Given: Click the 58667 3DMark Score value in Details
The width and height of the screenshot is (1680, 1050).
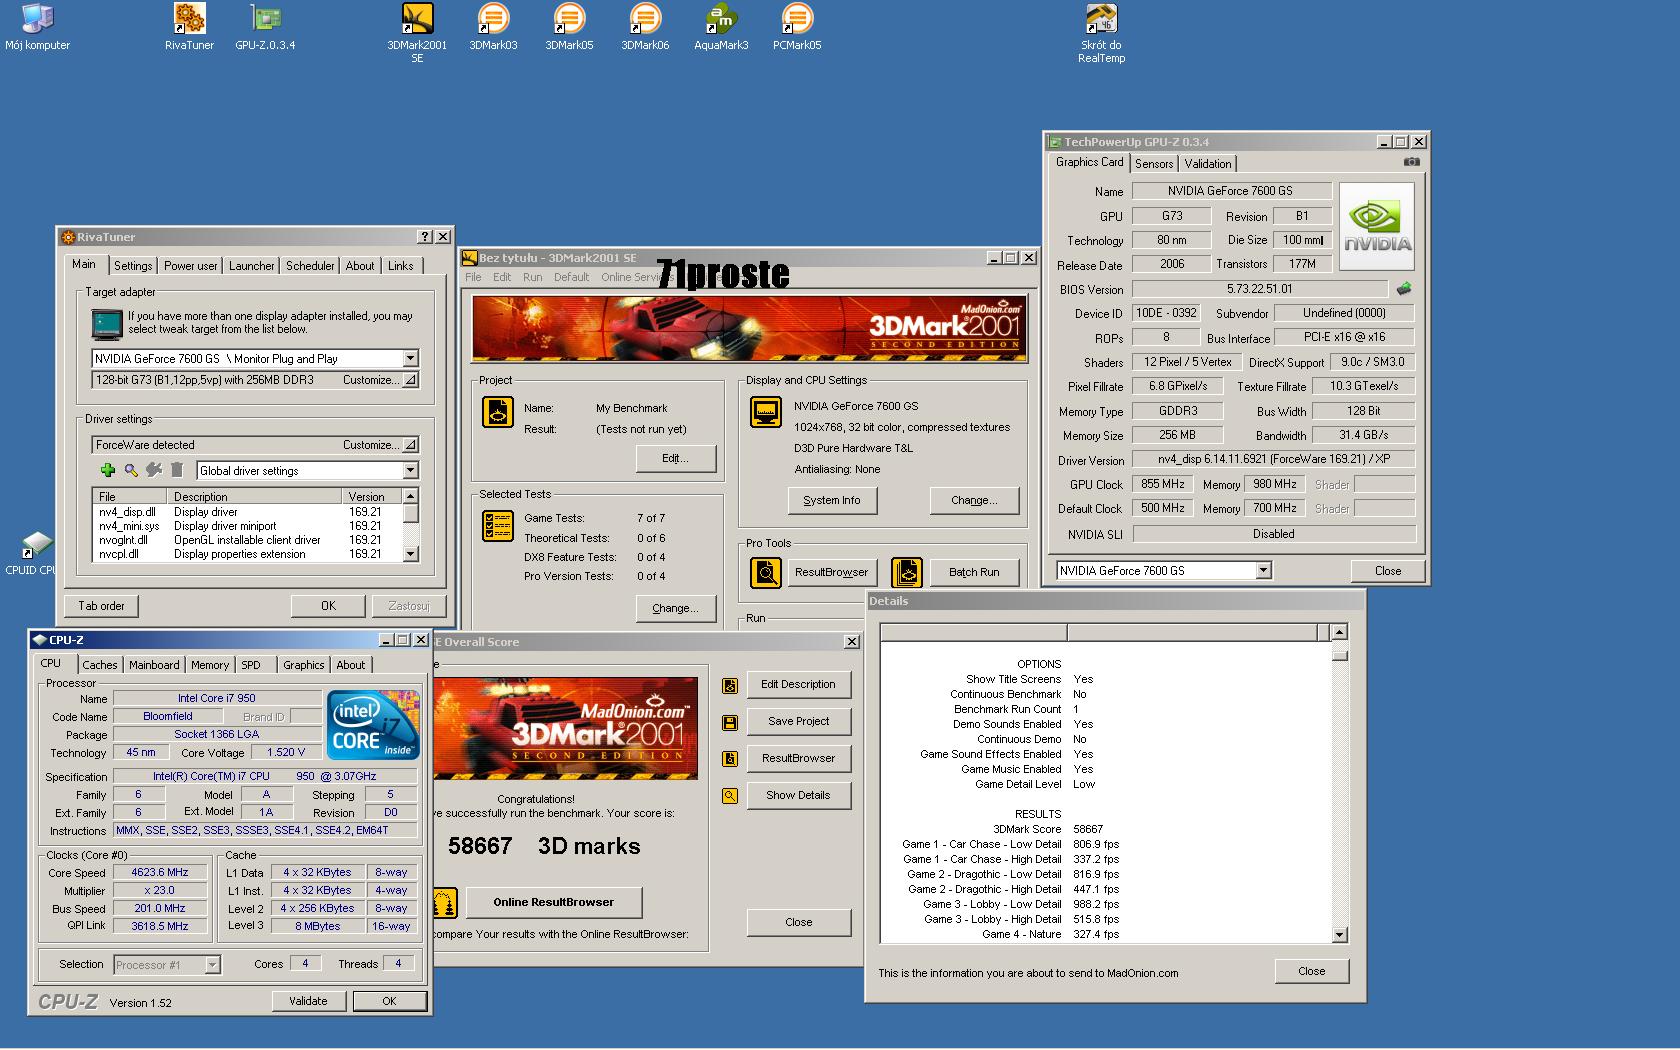Looking at the screenshot, I should [1088, 829].
